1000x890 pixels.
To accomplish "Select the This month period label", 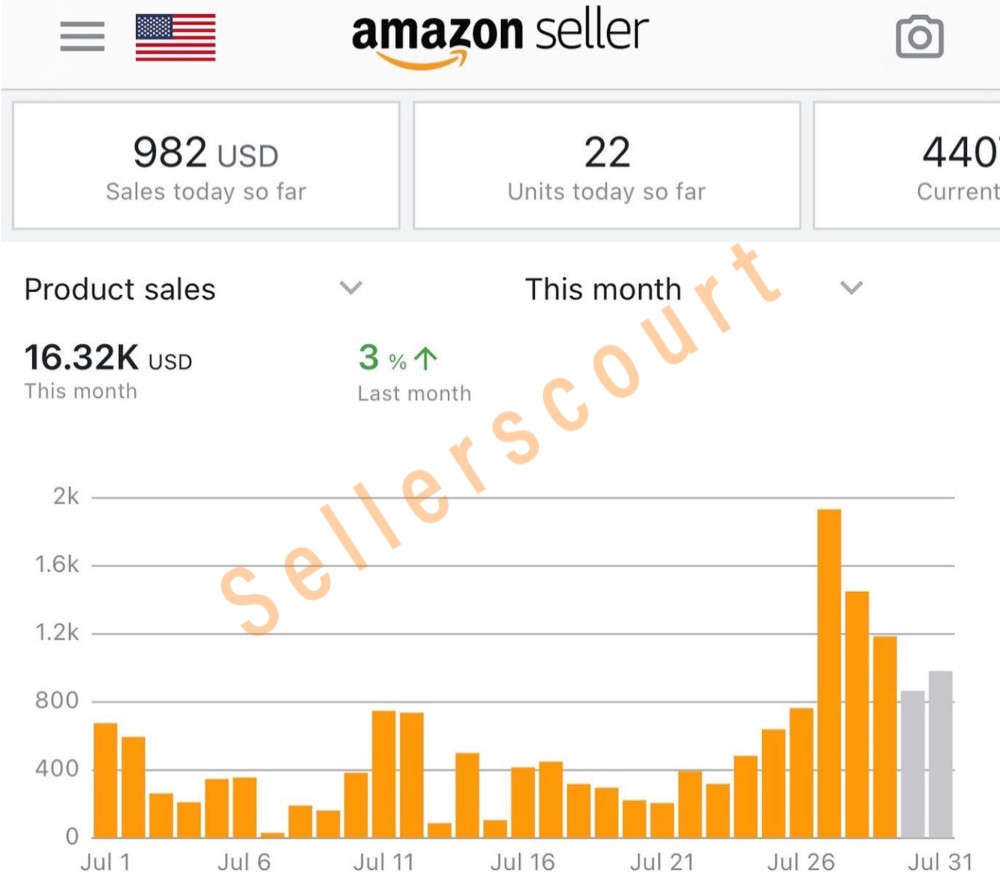I will click(x=603, y=290).
